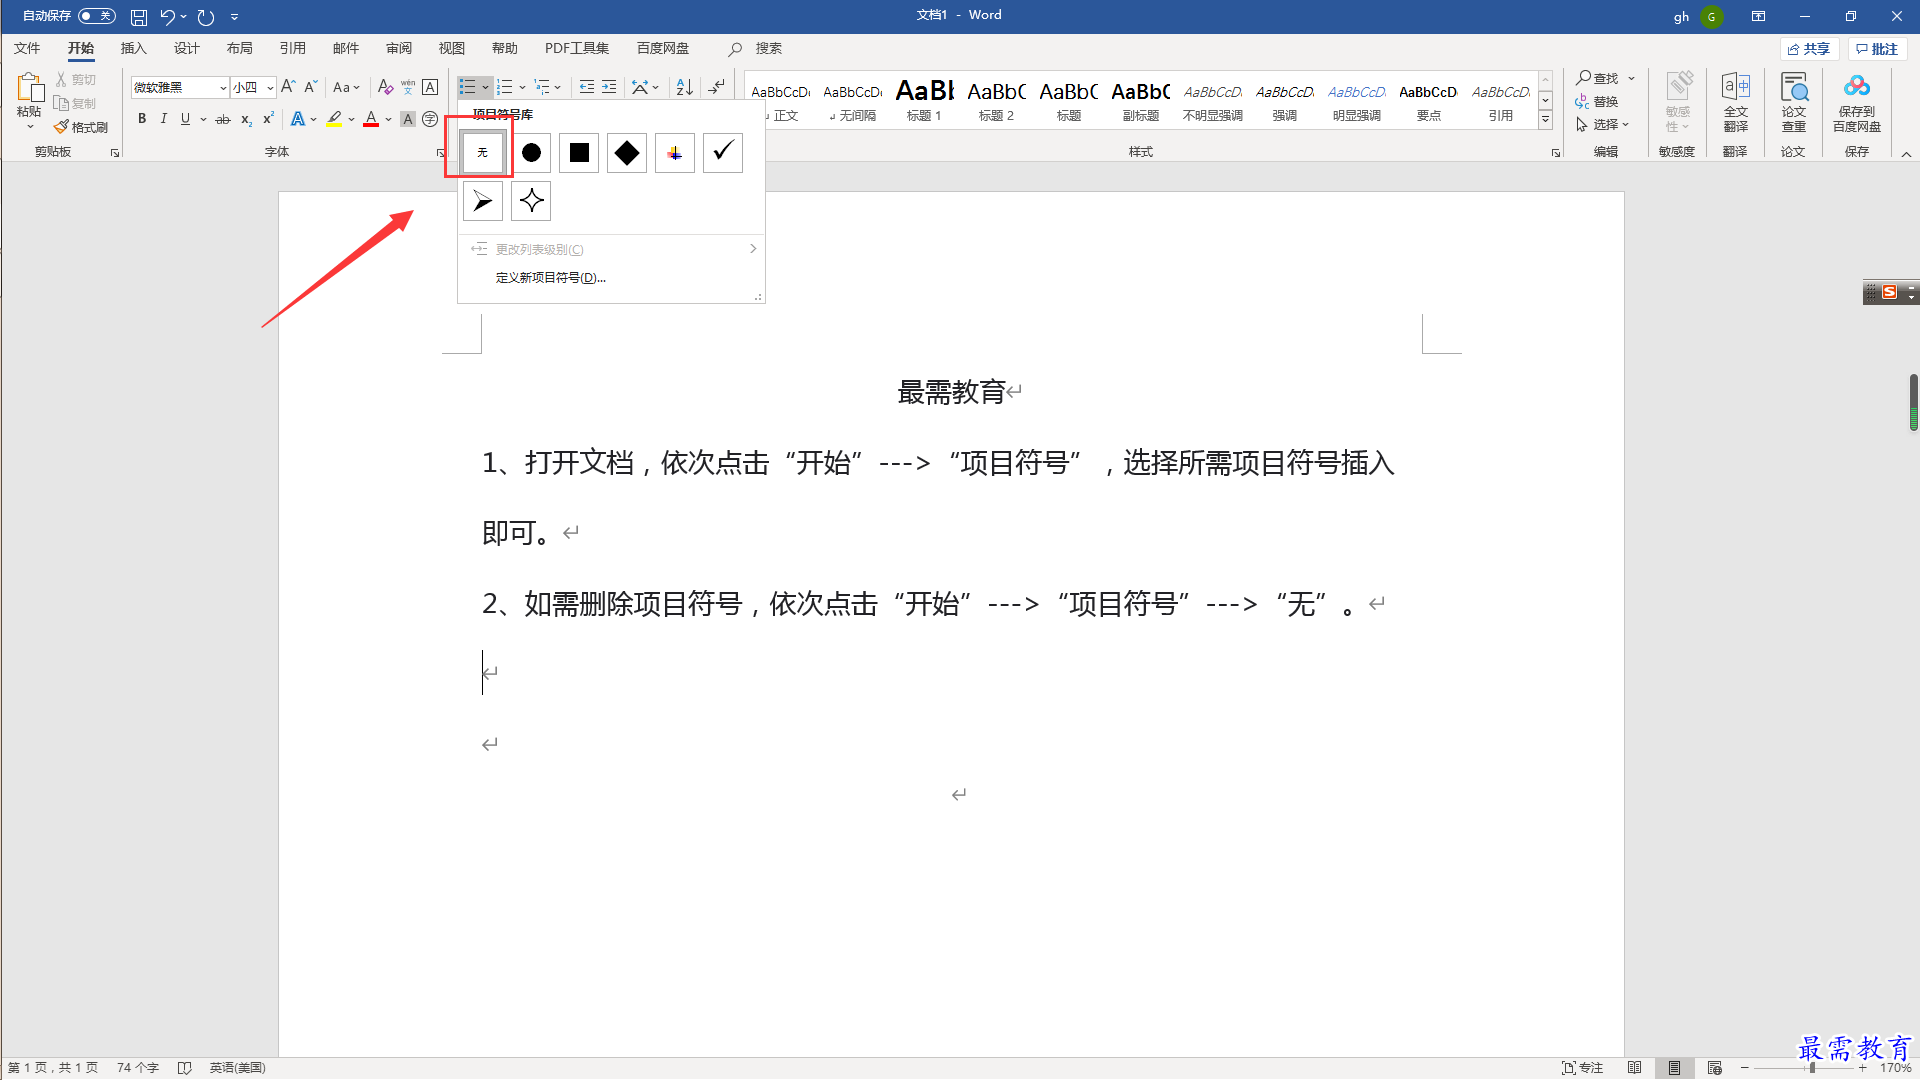
Task: Click the Decrease Indent icon
Action: [x=587, y=87]
